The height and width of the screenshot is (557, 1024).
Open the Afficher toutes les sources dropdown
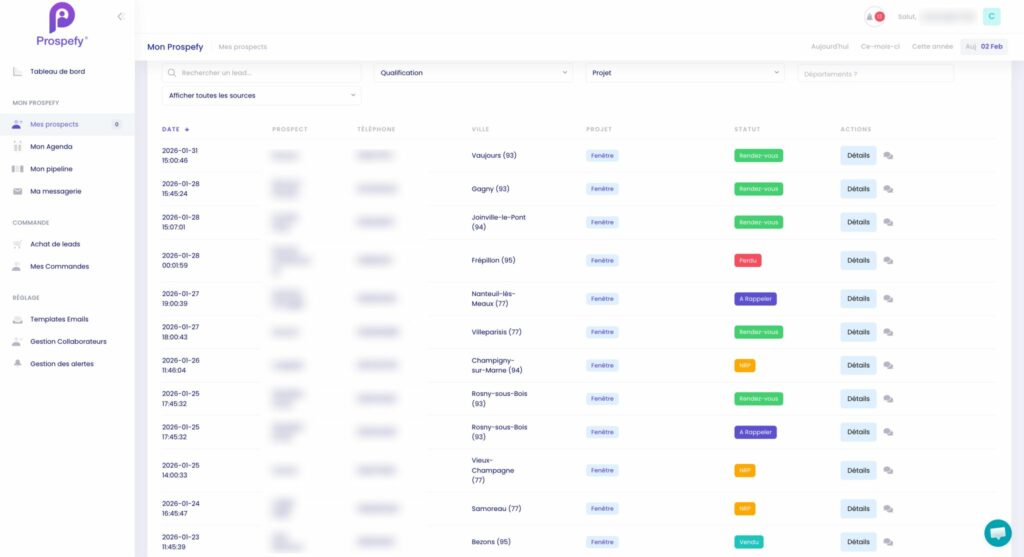[261, 96]
